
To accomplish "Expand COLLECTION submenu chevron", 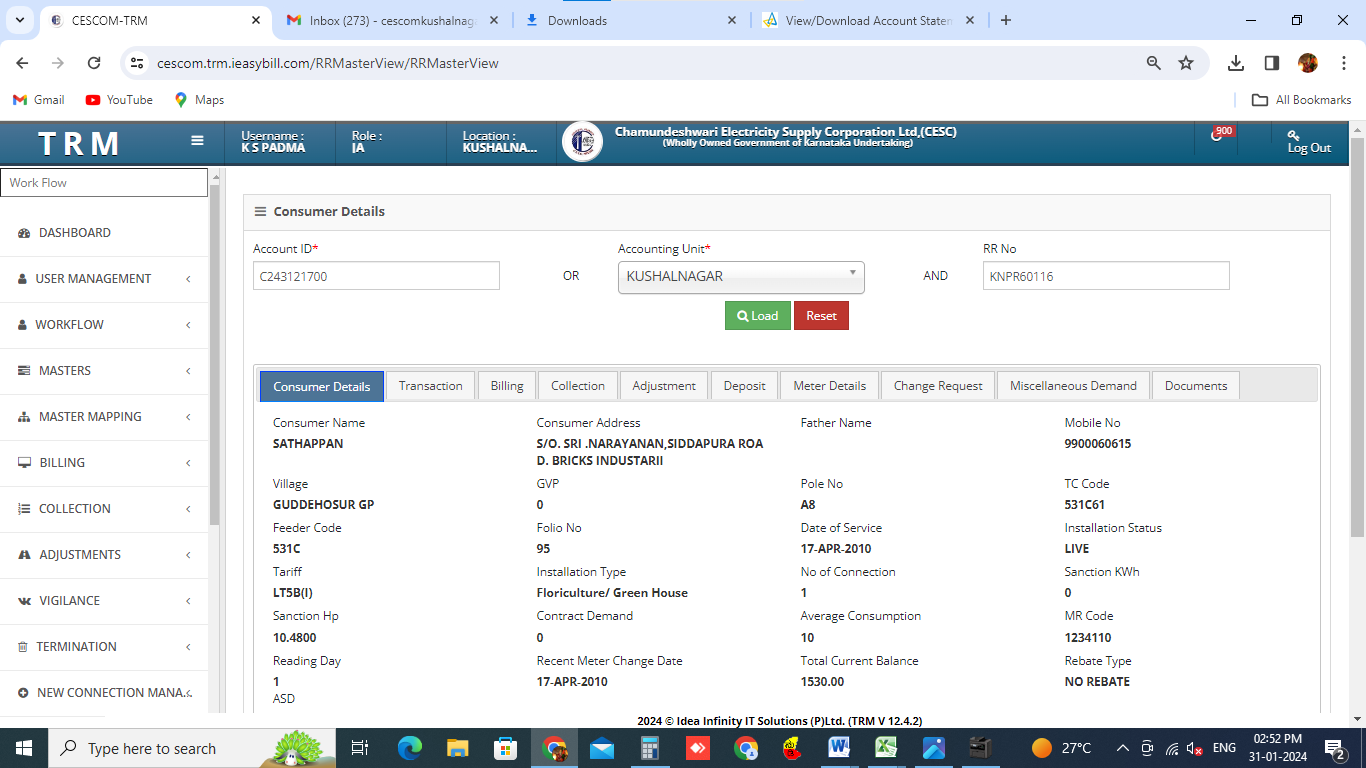I will pos(188,509).
